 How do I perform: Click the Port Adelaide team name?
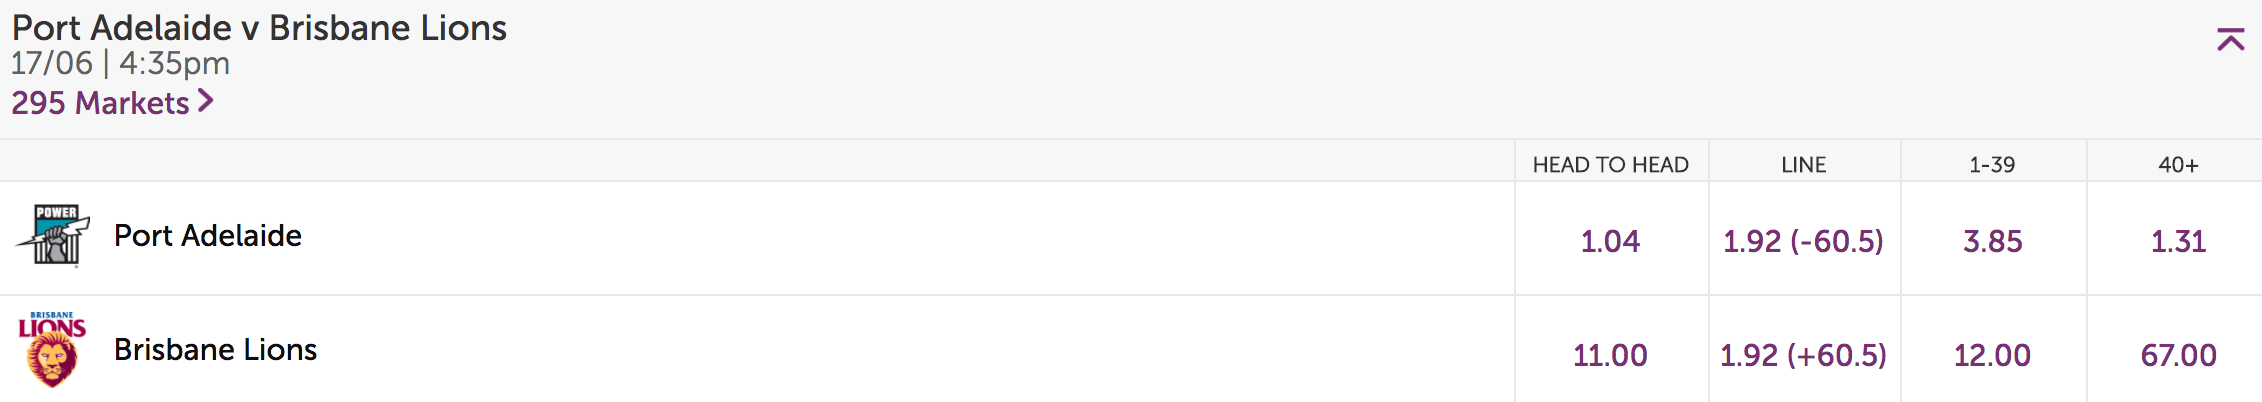click(x=208, y=236)
